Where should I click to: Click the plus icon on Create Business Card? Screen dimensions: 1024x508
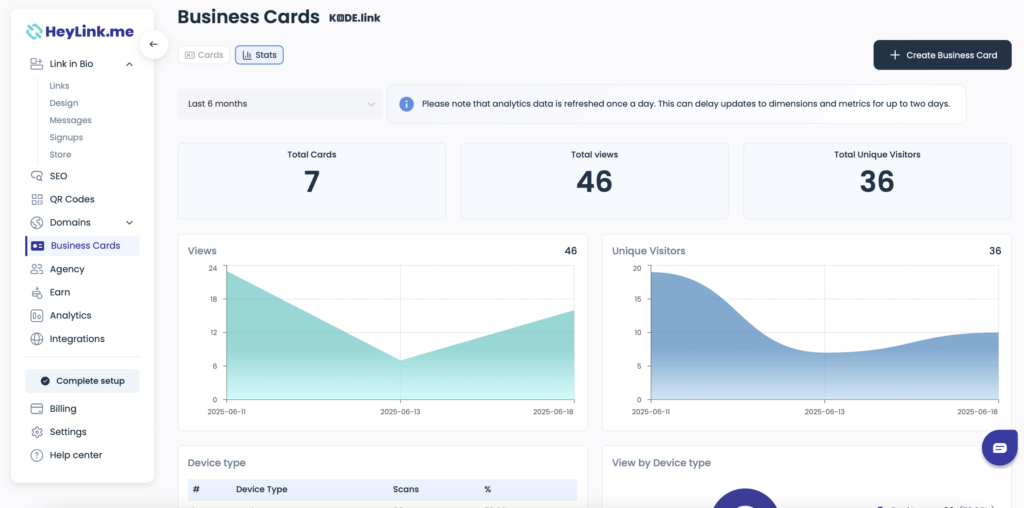(895, 55)
